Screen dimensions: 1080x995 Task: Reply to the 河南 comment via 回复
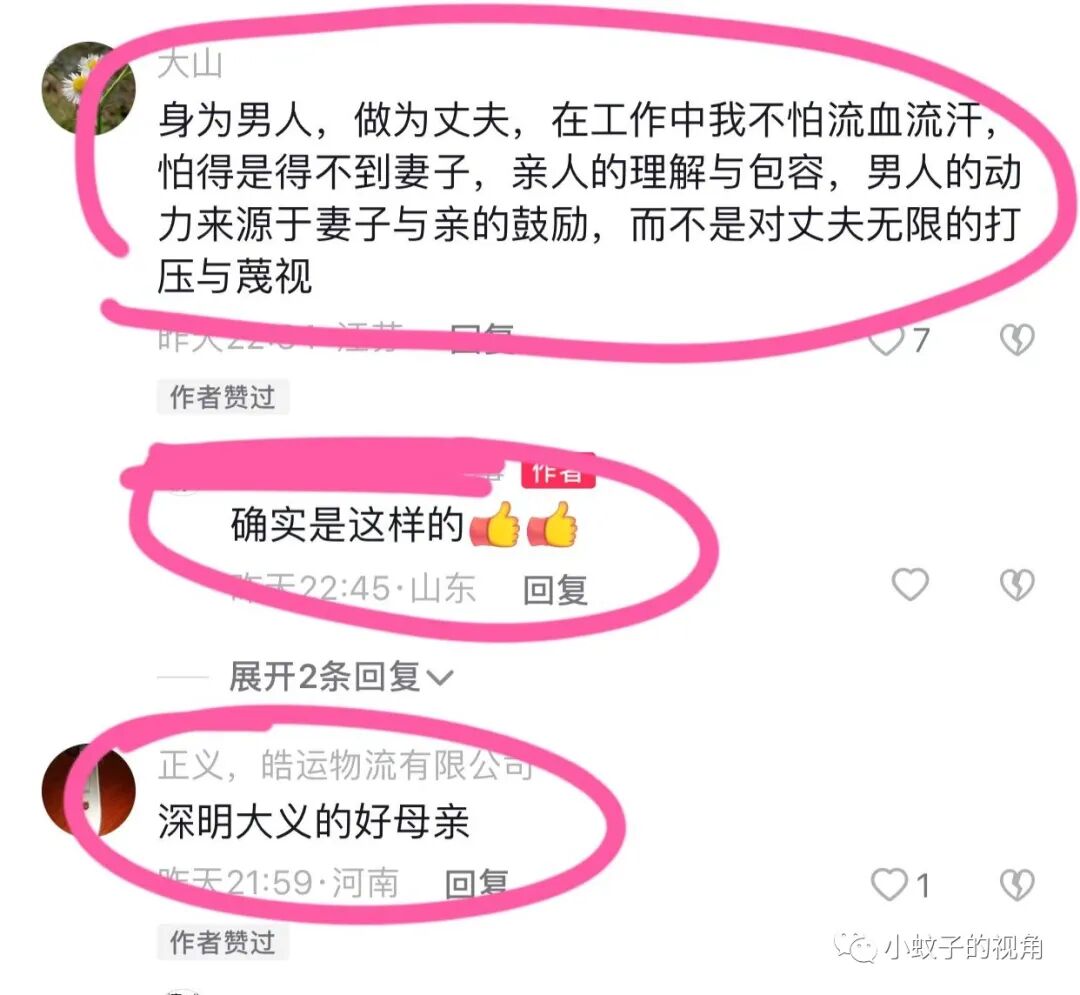477,883
